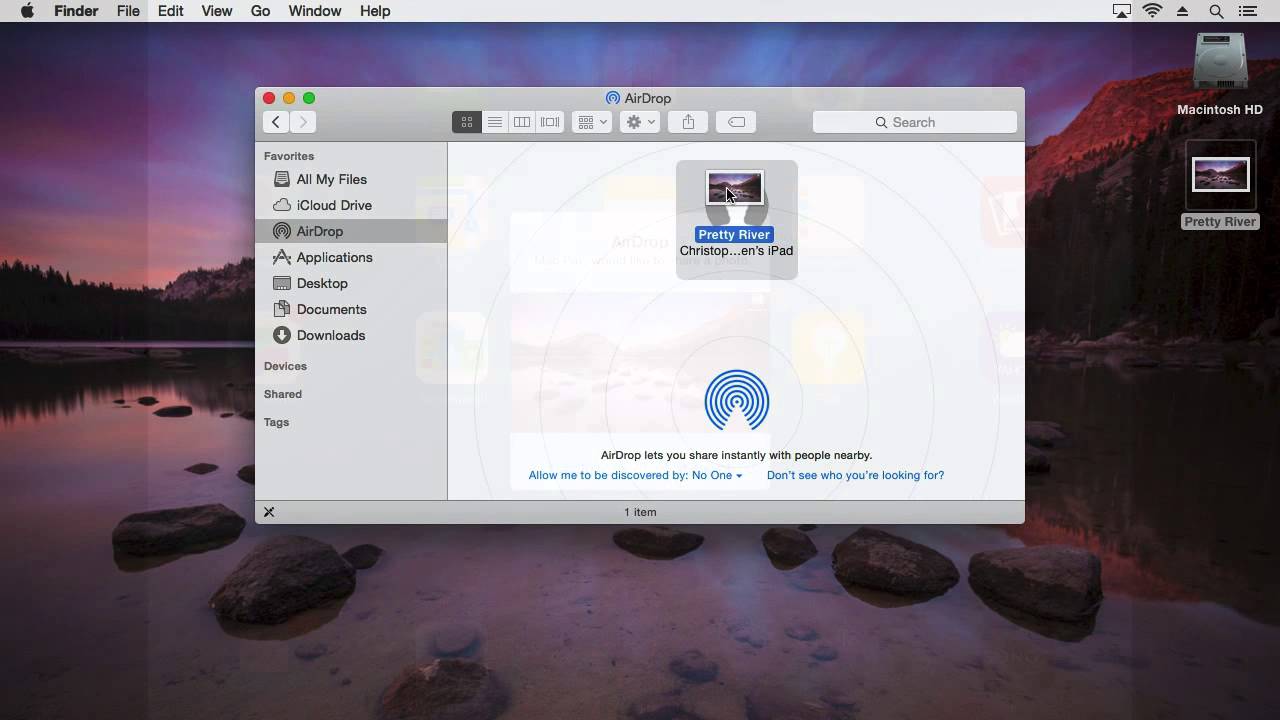Image resolution: width=1280 pixels, height=720 pixels.
Task: Click the '1 item' status text
Action: 640,512
